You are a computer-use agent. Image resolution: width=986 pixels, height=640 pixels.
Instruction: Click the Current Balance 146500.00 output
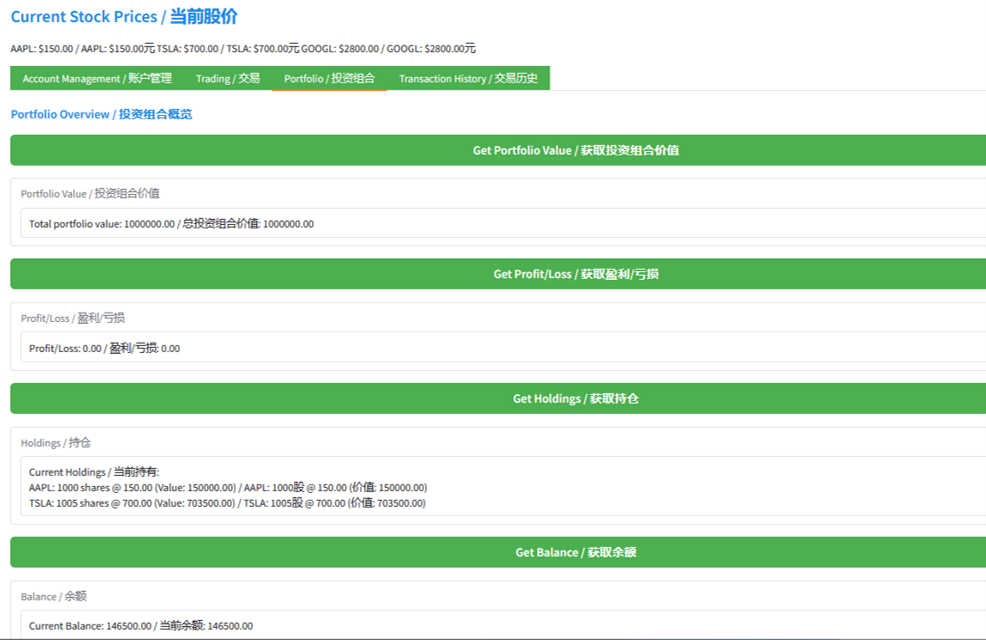click(141, 626)
